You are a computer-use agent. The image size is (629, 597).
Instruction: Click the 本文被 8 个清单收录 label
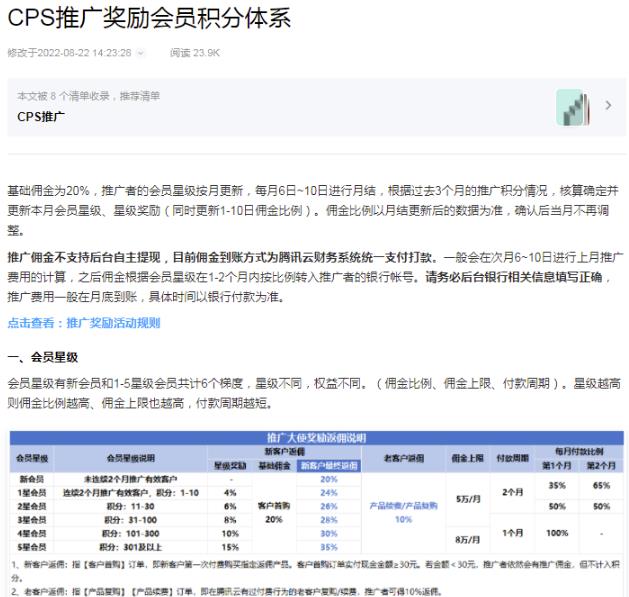click(88, 96)
